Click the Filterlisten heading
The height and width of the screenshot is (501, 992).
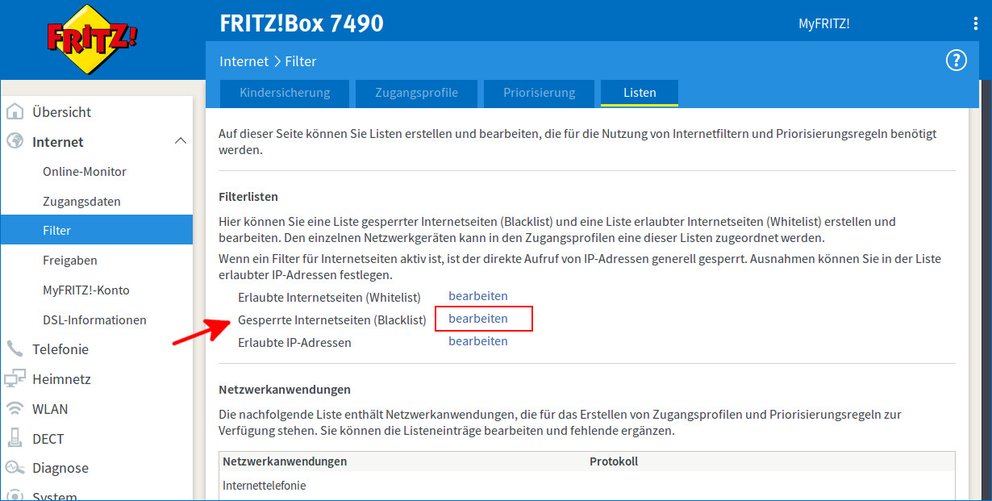248,197
